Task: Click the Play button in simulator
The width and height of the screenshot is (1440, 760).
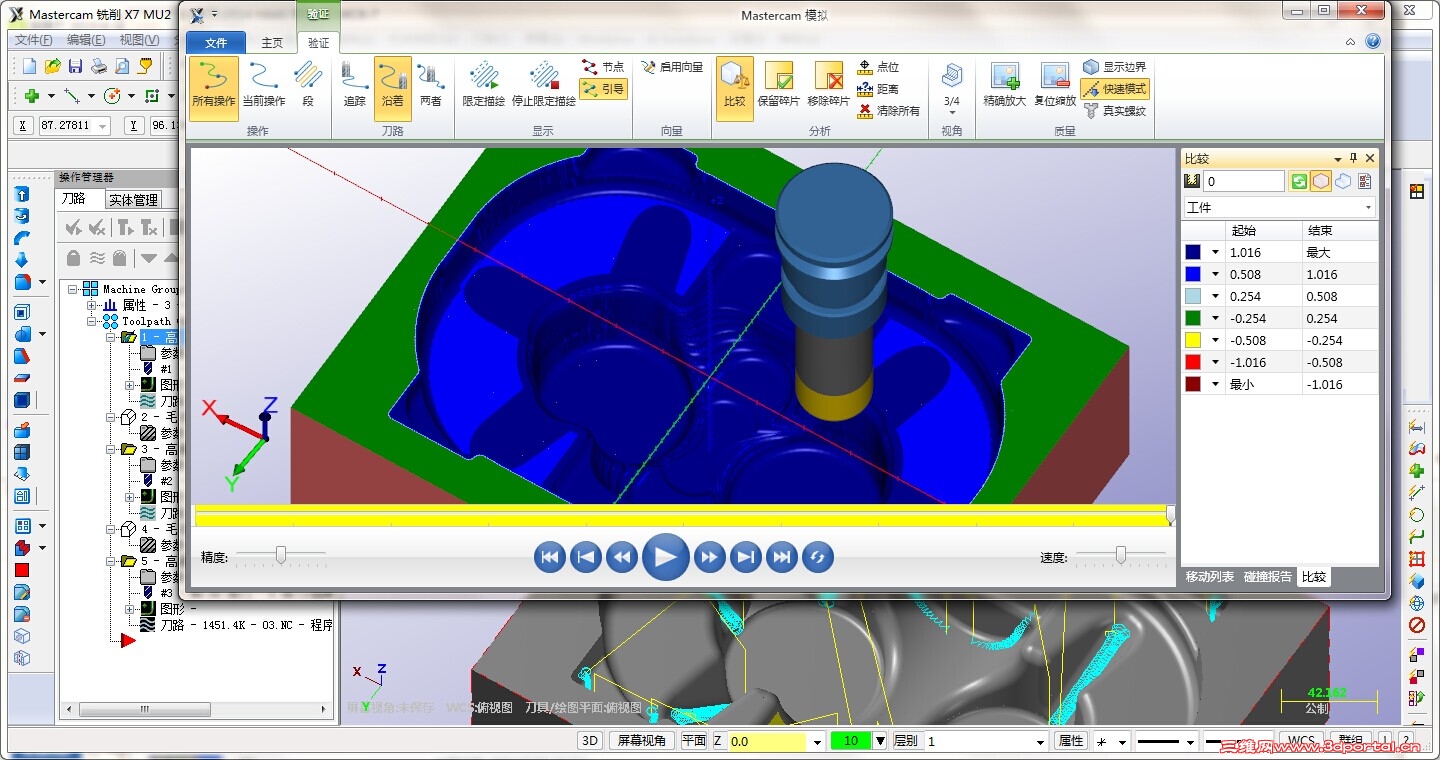Action: 665,557
